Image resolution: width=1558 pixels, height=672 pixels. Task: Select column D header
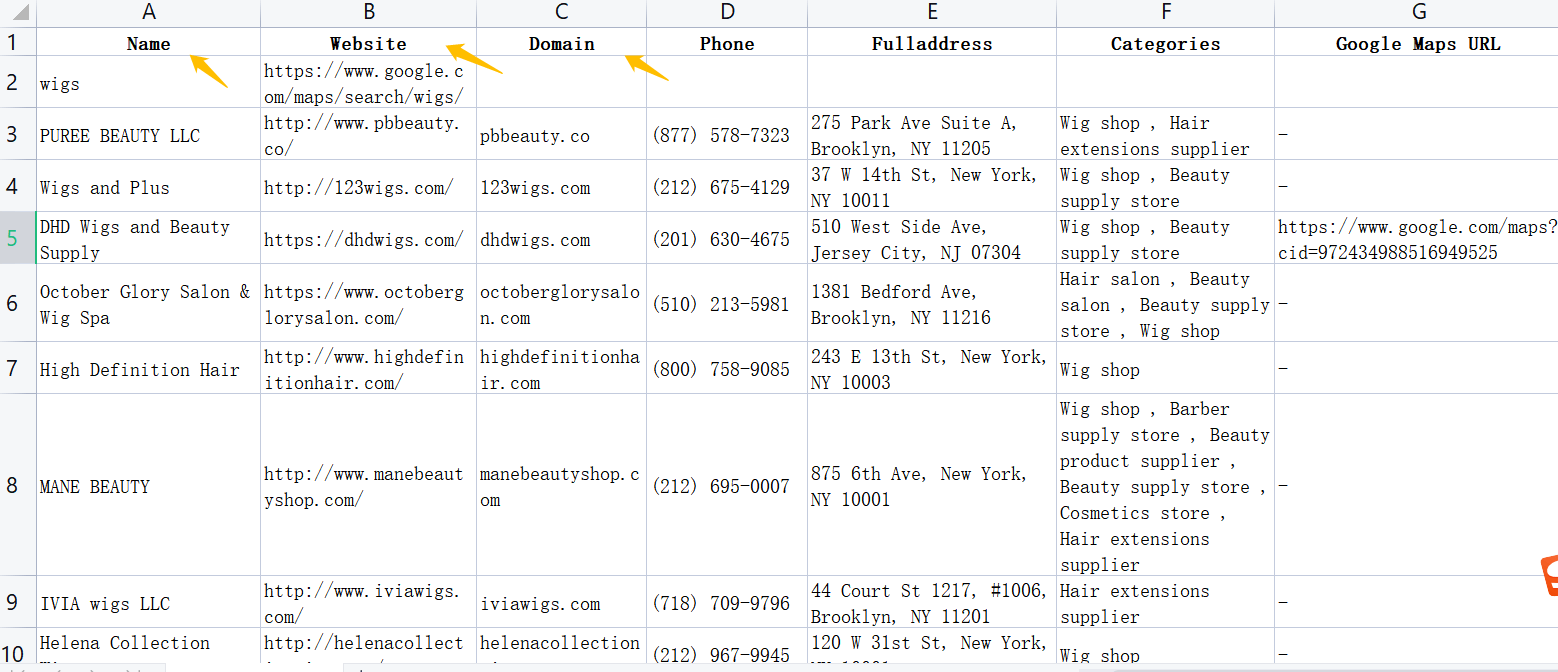(727, 12)
